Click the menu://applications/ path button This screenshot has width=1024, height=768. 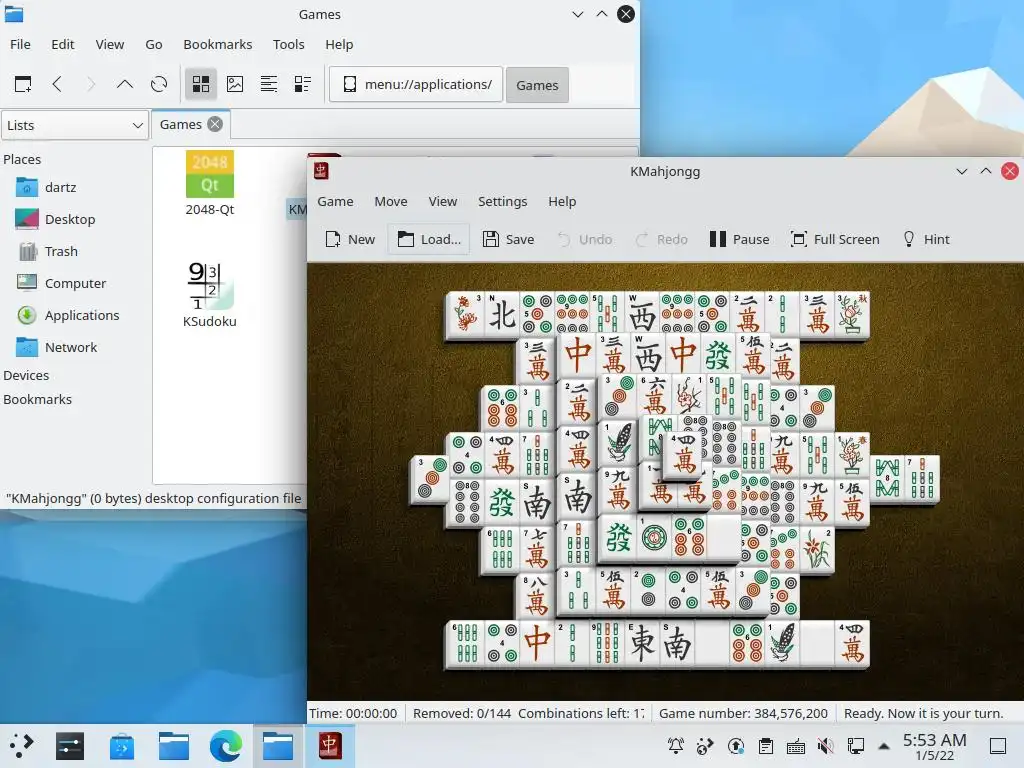[416, 84]
